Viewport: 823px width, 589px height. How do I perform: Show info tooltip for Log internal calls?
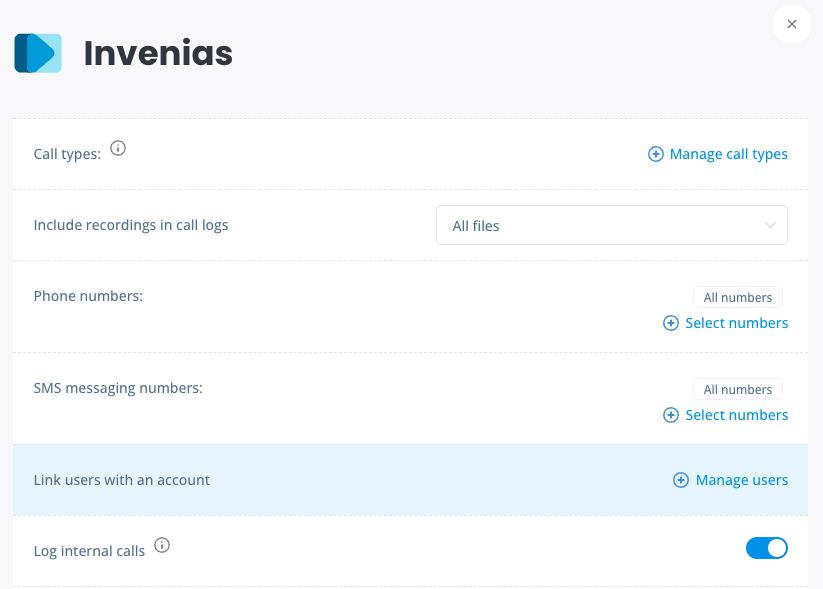coord(162,545)
